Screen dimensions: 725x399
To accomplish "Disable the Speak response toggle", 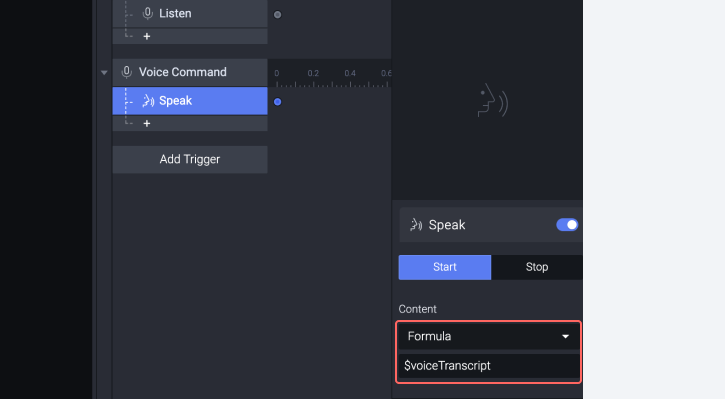I will tap(567, 225).
